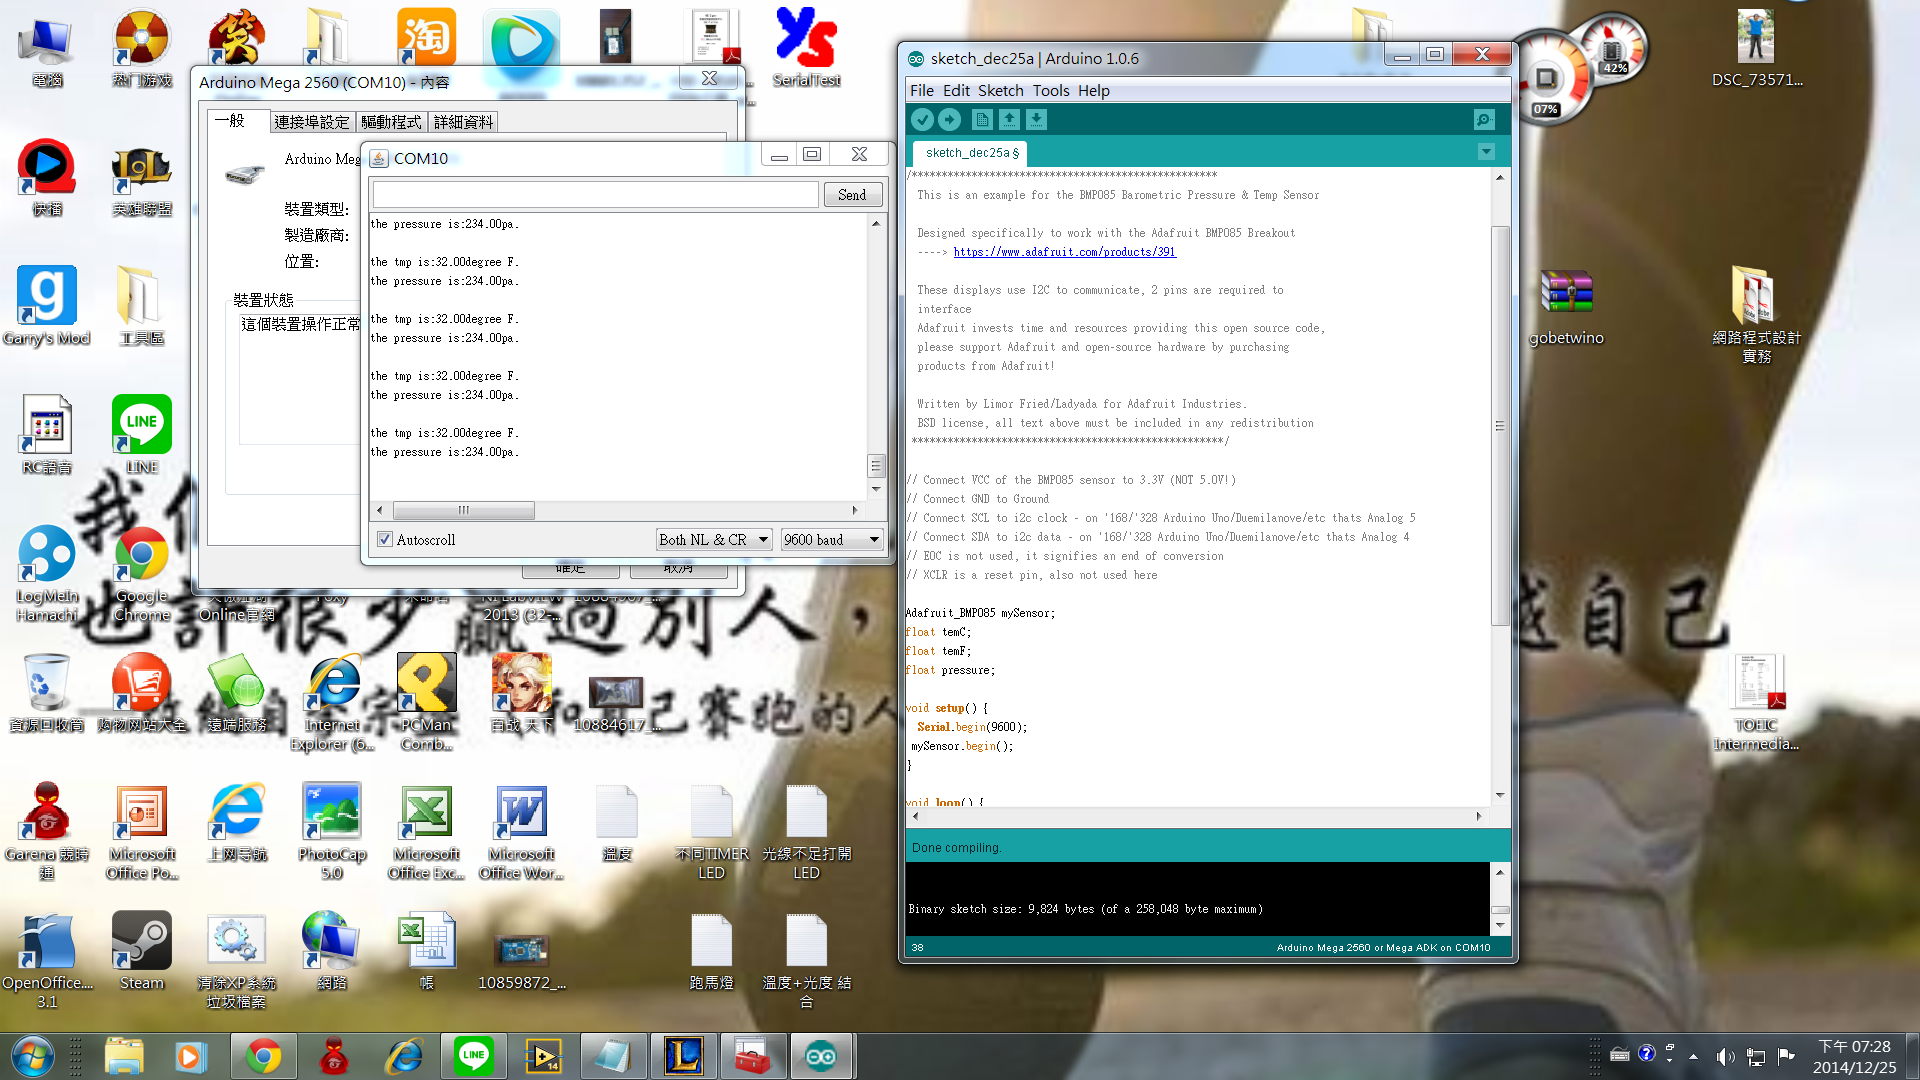Screen dimensions: 1920x1080
Task: Toggle the Autoscroll checkbox
Action: click(384, 540)
